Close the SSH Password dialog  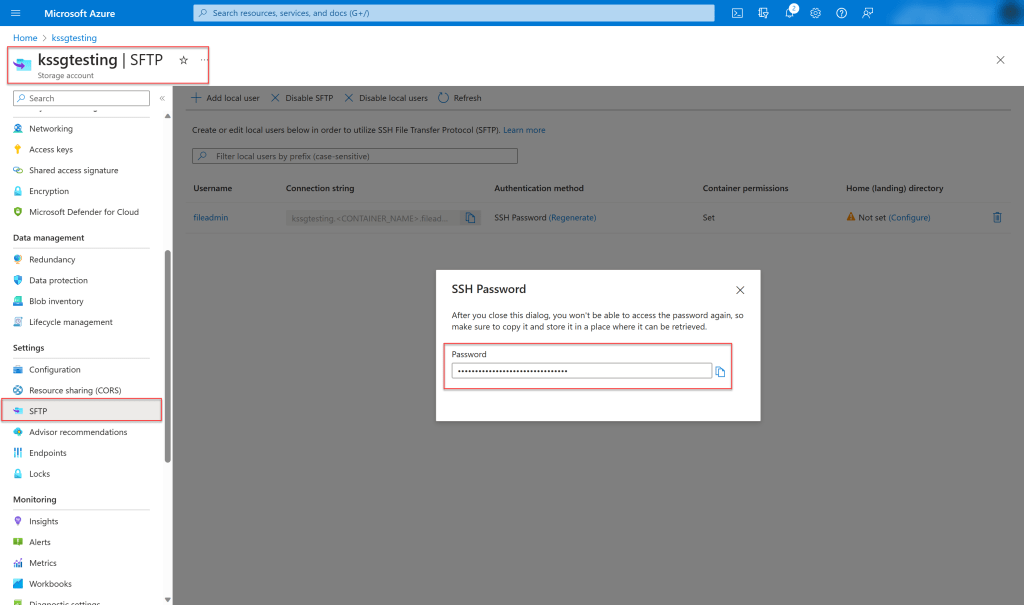click(740, 290)
